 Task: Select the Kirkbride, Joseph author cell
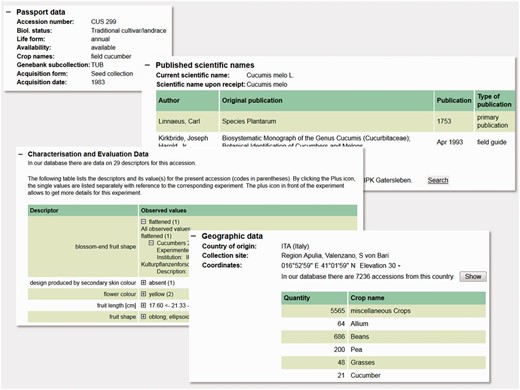pos(183,141)
